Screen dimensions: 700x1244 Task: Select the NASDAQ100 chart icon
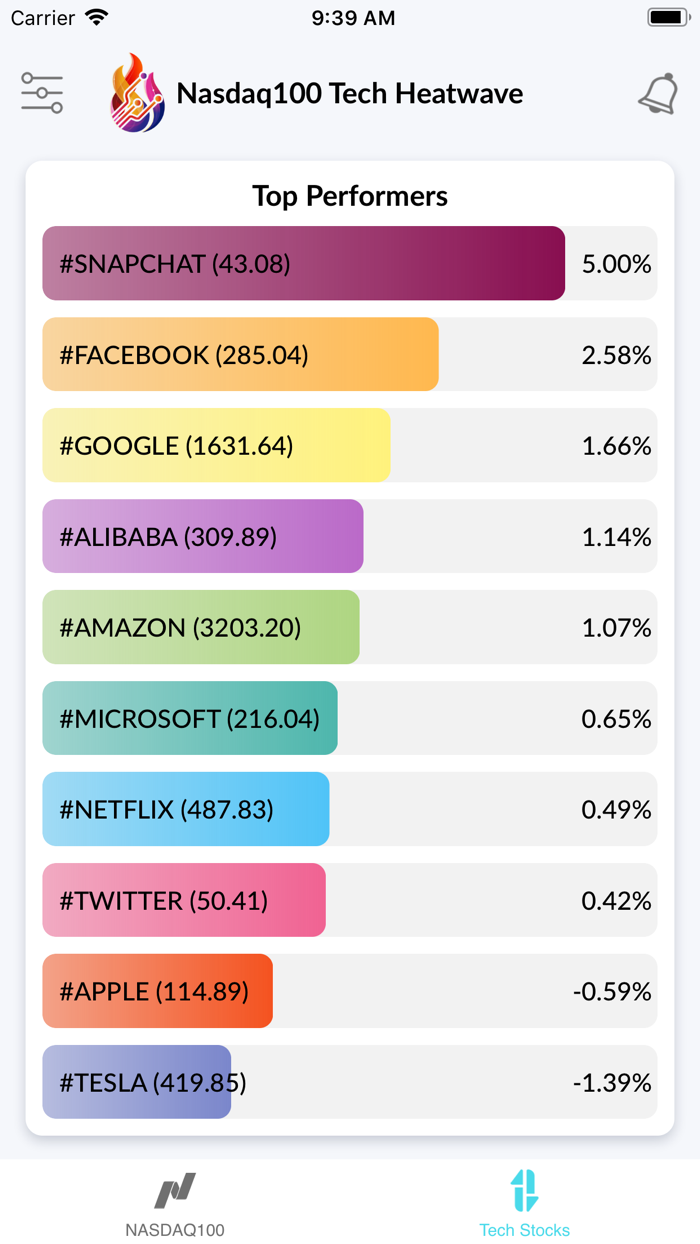point(175,1194)
